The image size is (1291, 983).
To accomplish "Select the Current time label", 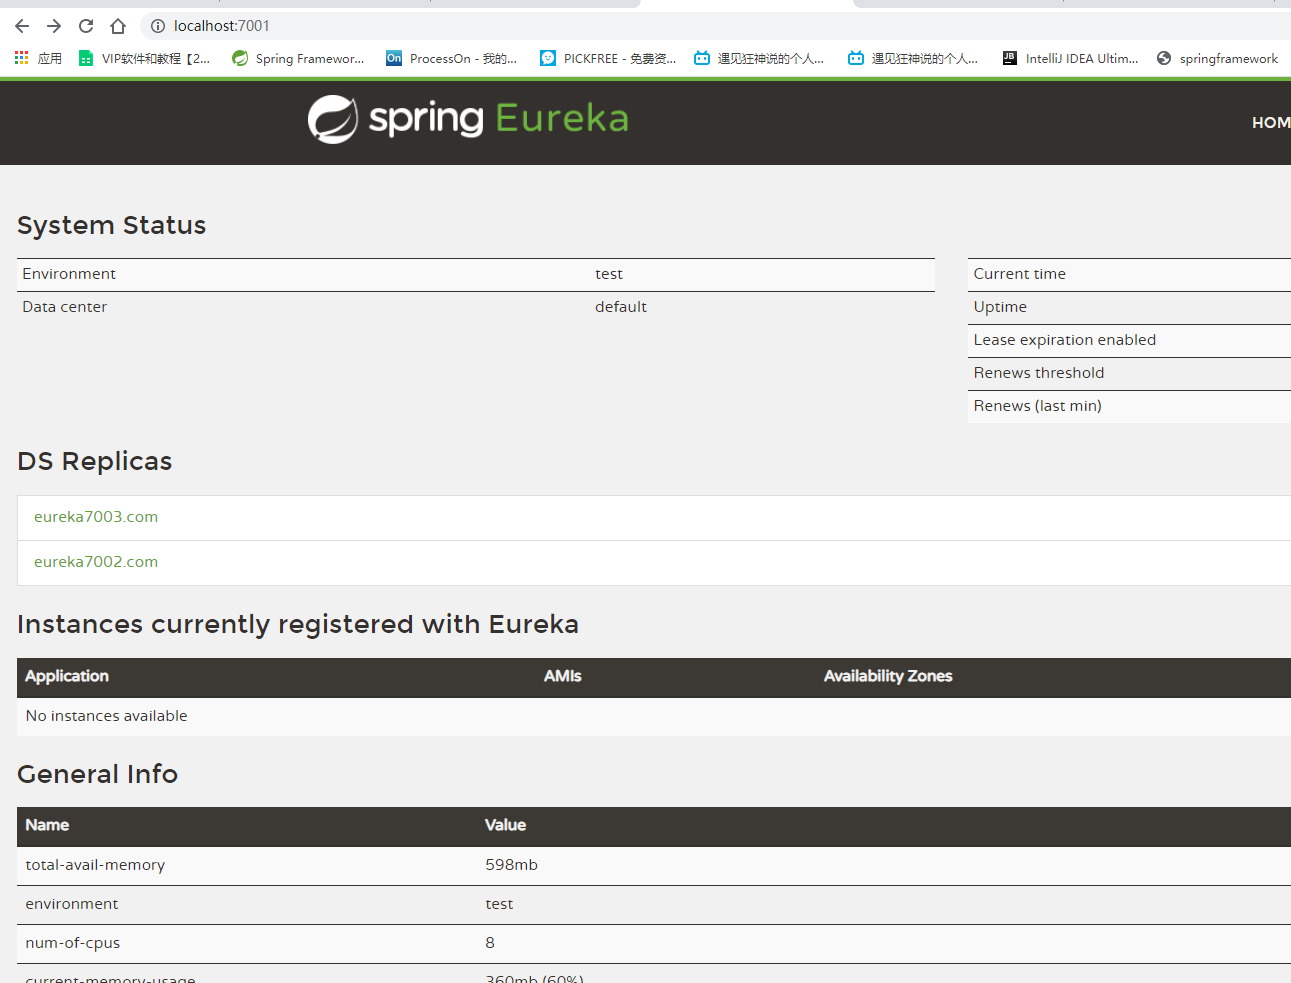I will (1020, 274).
